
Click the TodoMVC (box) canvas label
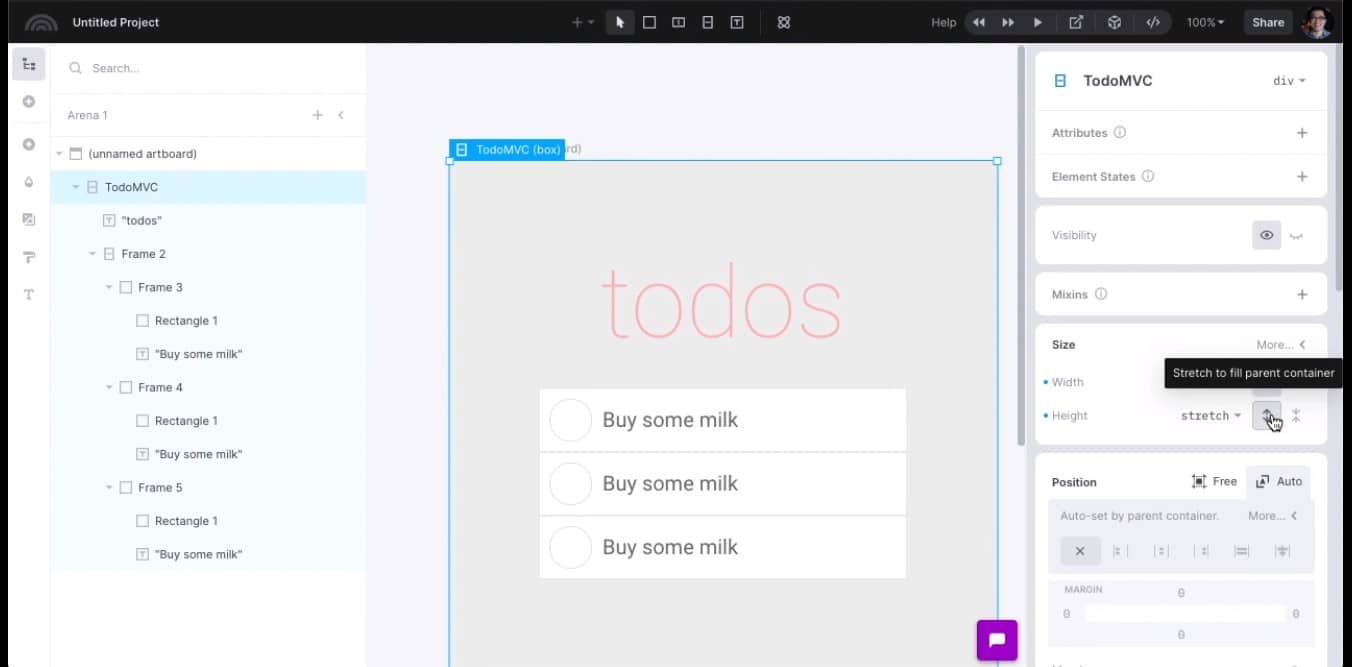pos(507,149)
